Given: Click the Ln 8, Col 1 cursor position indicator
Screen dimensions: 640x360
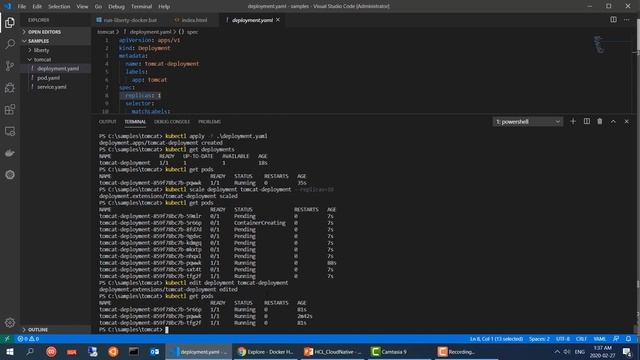Looking at the screenshot, I should [x=496, y=339].
